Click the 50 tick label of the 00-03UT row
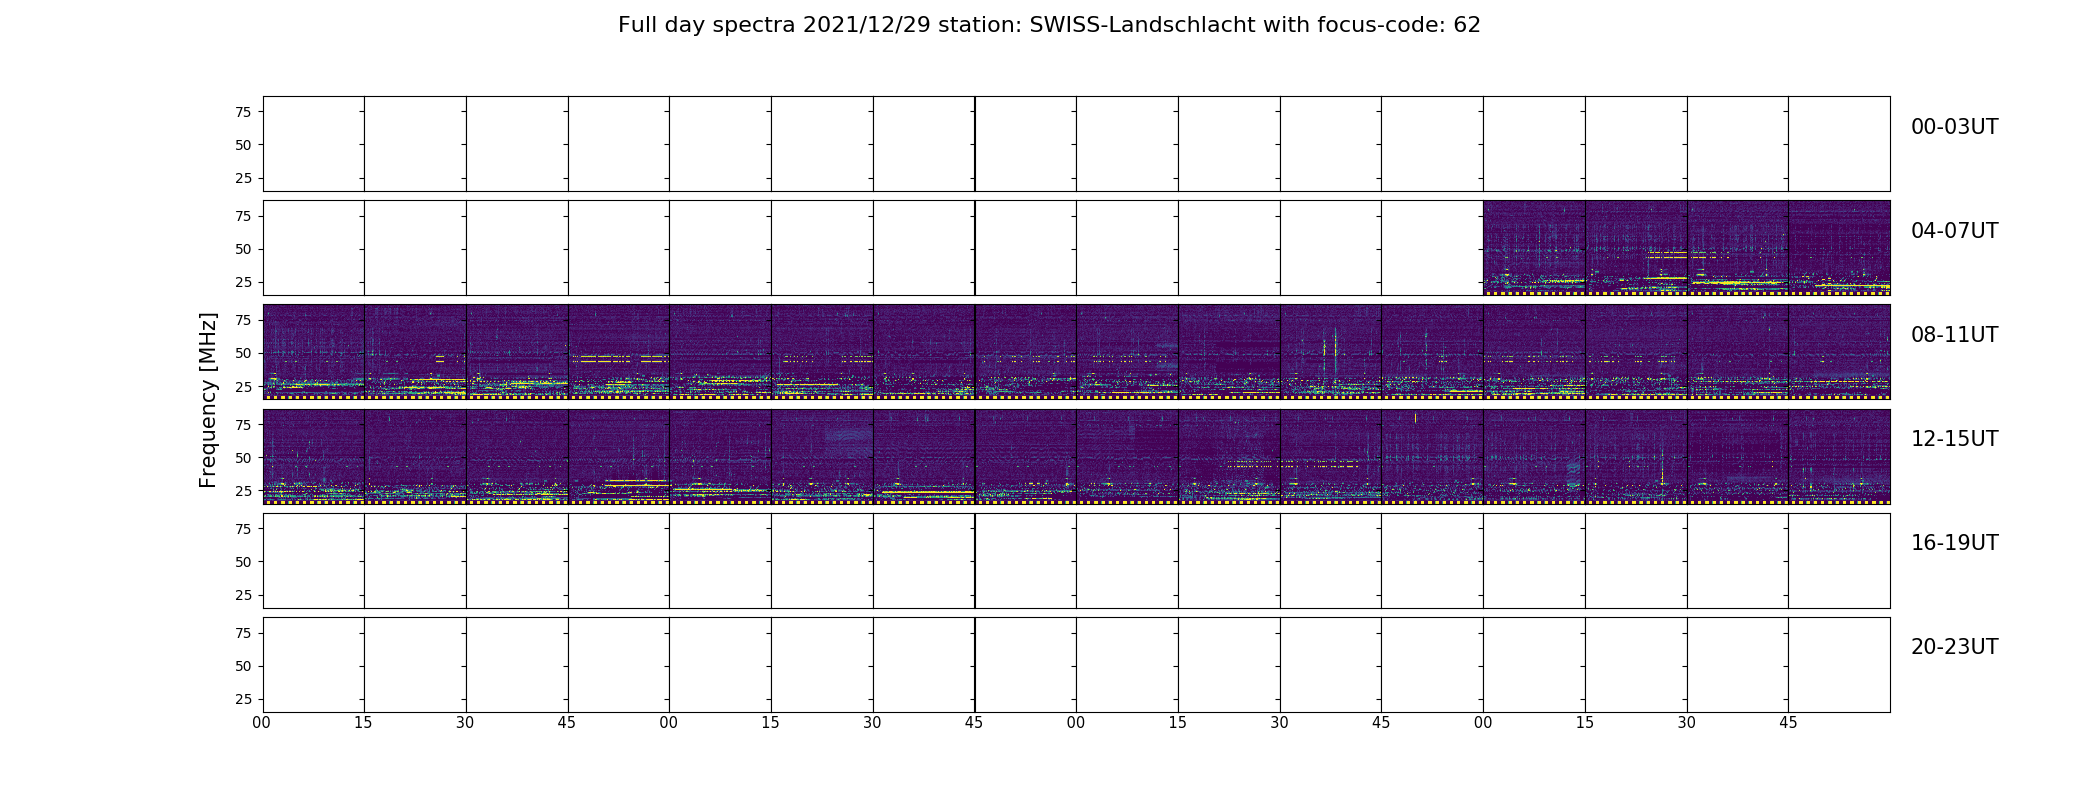 (243, 145)
